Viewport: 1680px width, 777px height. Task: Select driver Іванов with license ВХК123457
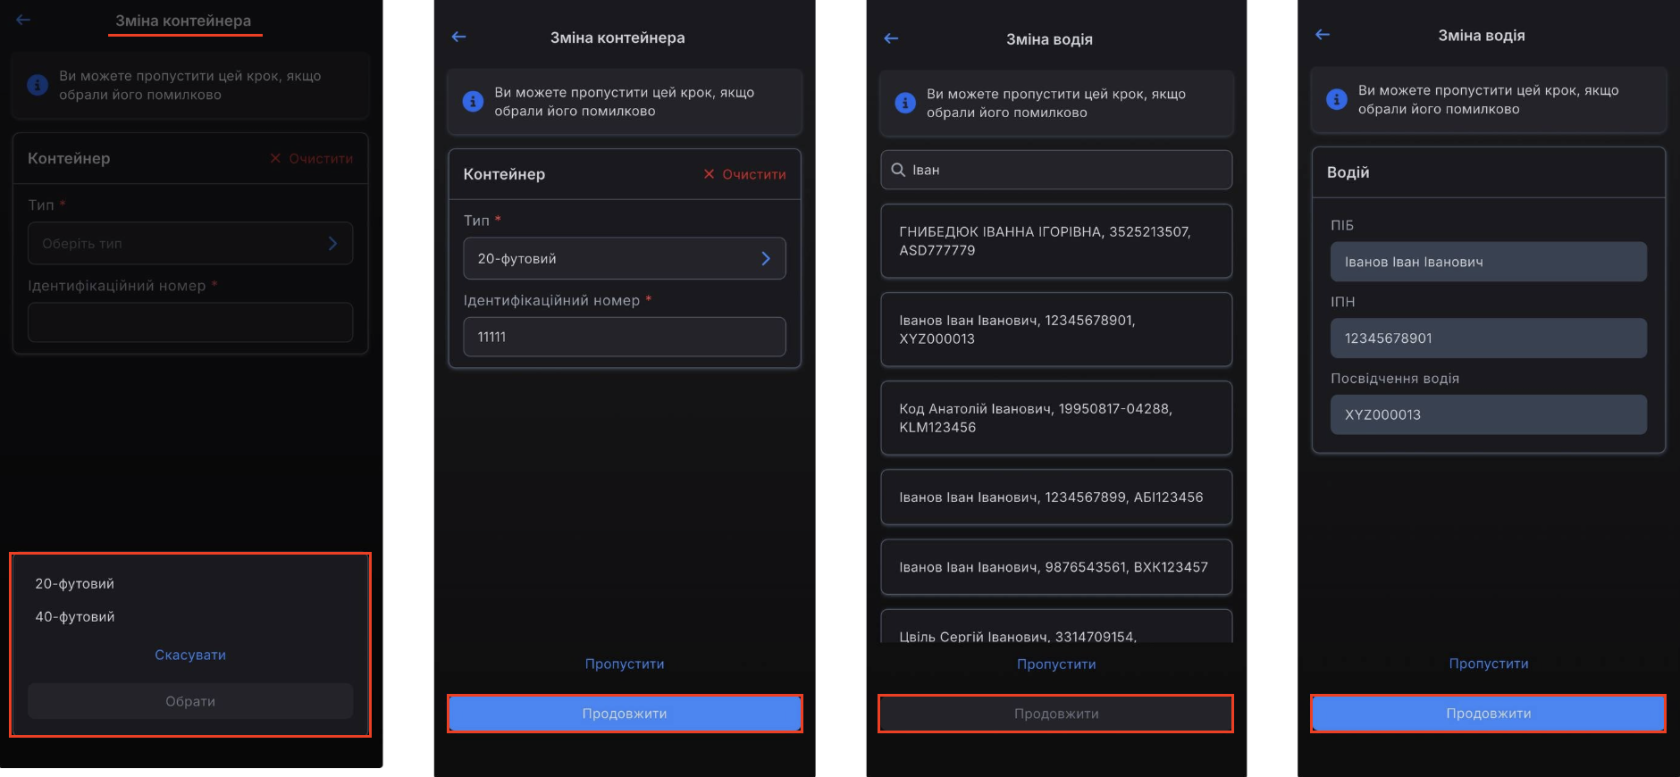pos(1056,567)
